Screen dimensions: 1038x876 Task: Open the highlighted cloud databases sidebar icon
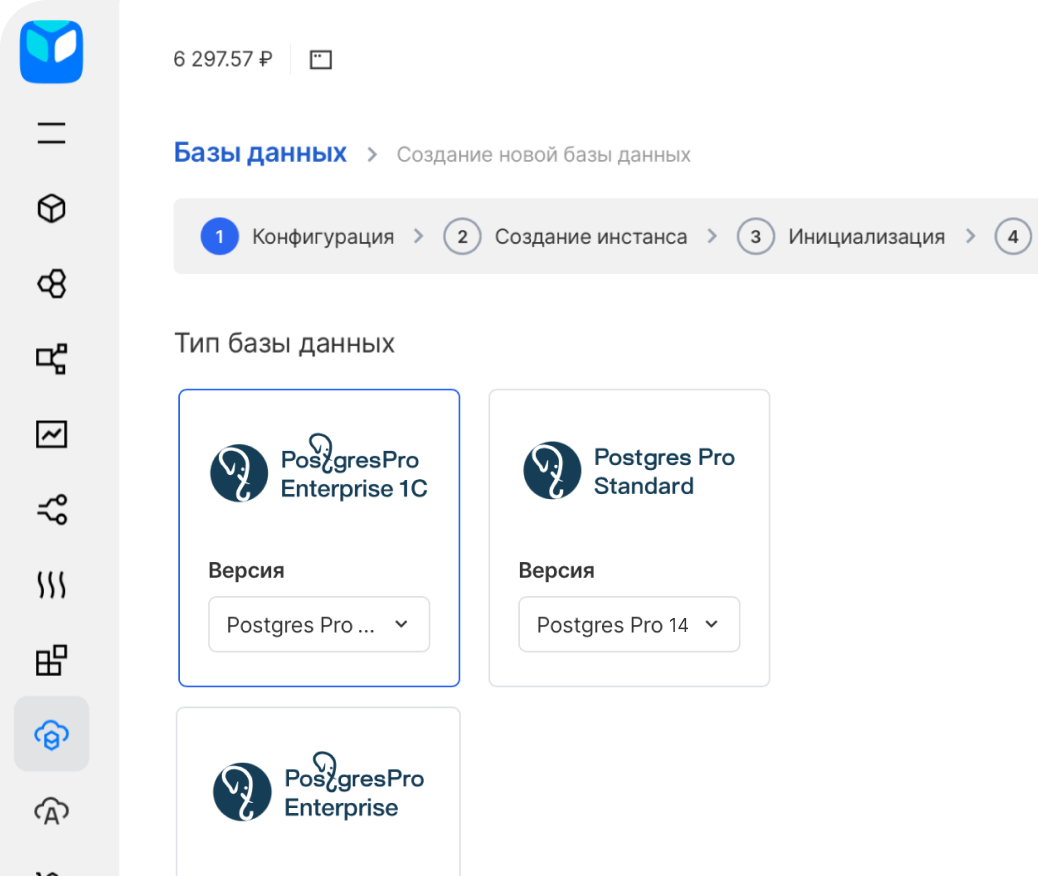52,734
